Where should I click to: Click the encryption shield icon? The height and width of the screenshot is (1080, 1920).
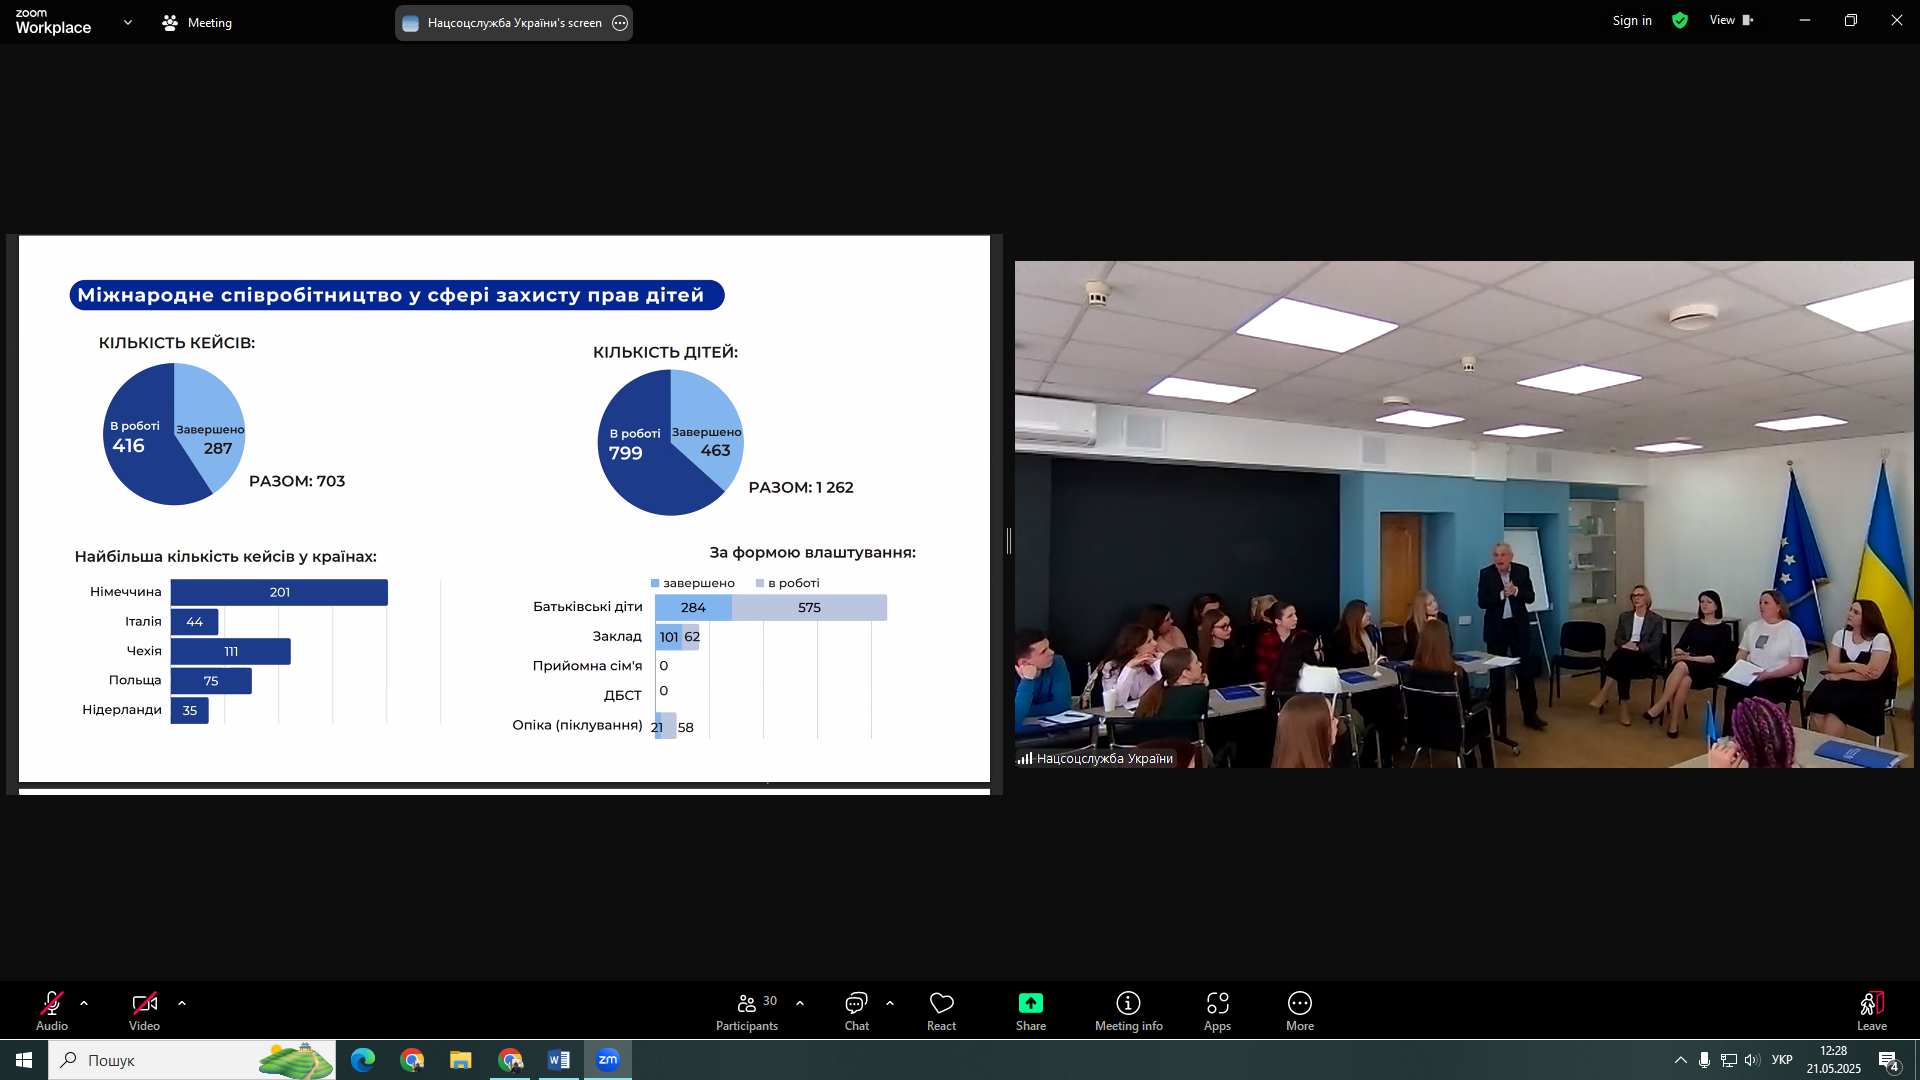(x=1680, y=20)
